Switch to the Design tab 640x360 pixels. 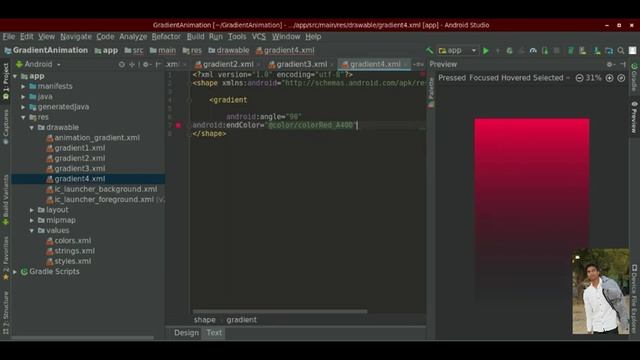point(186,333)
